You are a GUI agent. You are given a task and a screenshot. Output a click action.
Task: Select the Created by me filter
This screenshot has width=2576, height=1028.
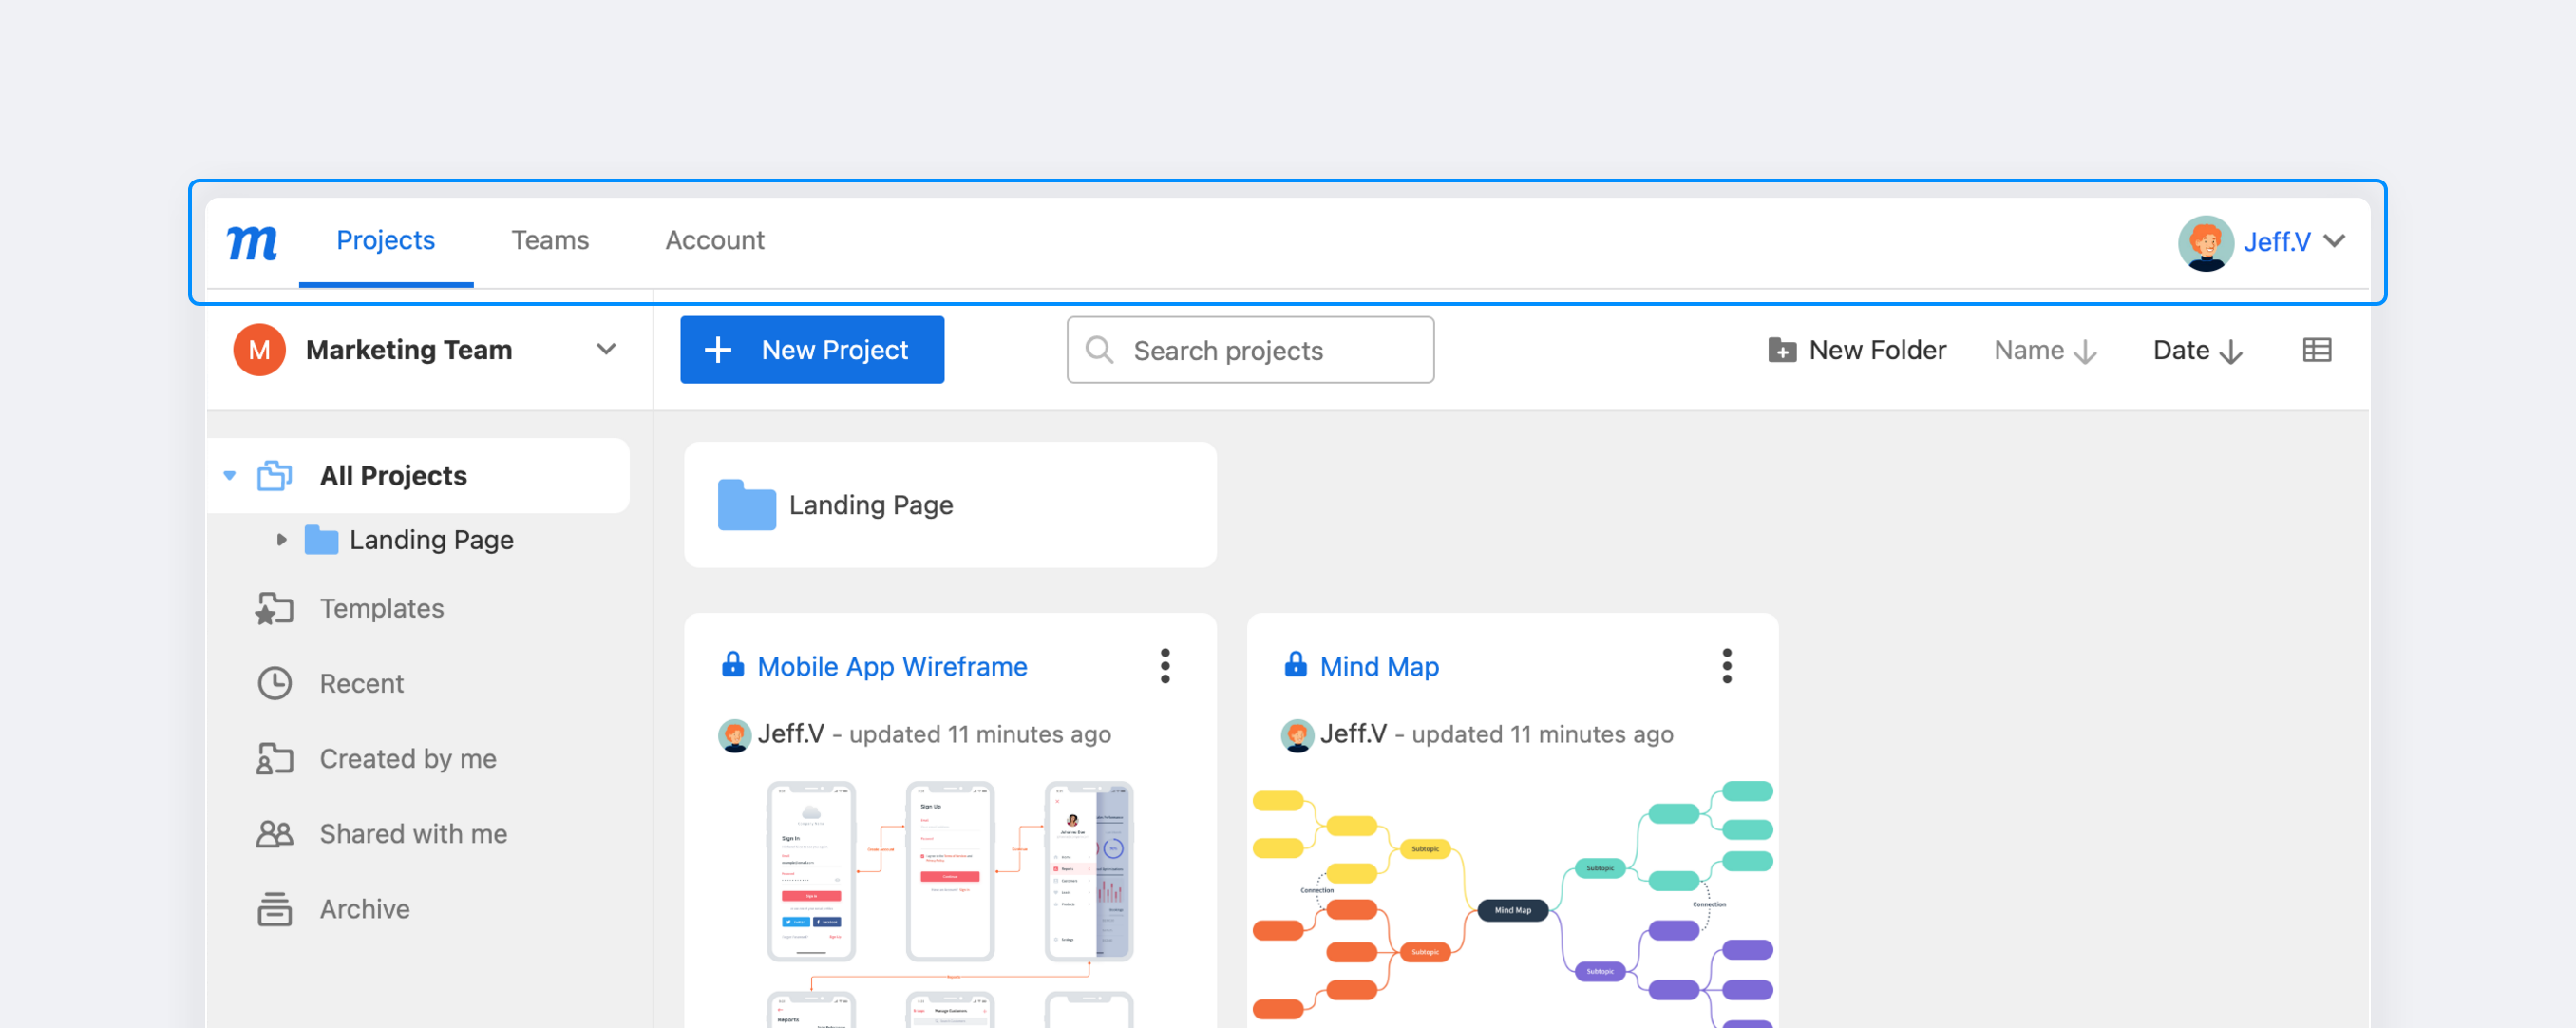coord(408,758)
